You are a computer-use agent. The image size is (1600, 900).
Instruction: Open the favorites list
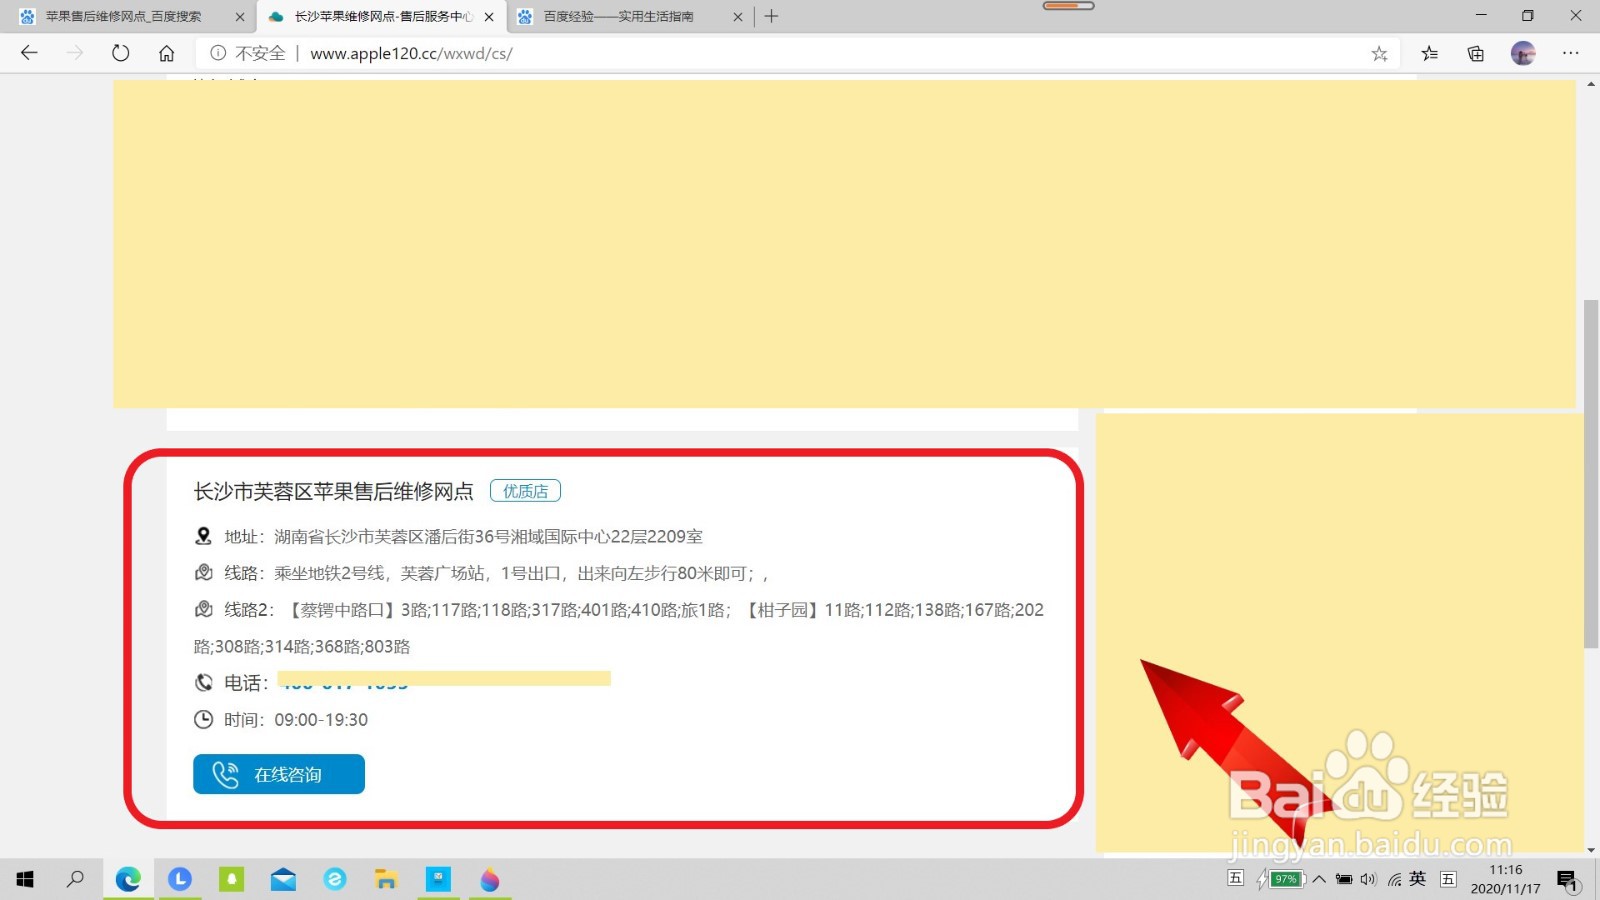point(1430,54)
